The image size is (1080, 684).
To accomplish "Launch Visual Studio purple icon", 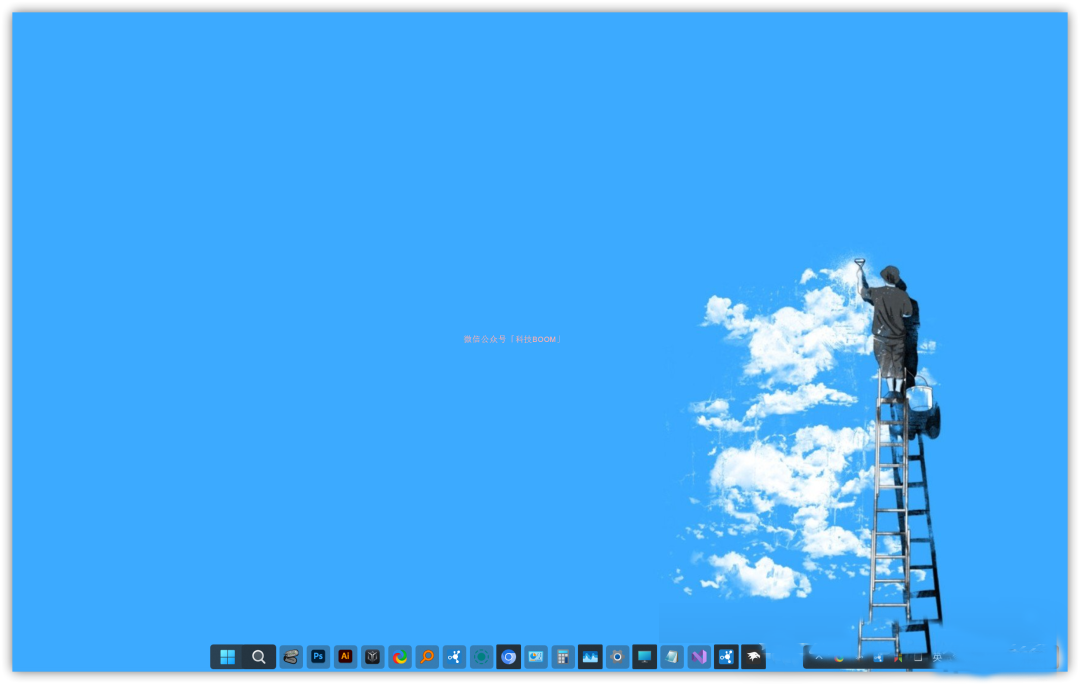I will tap(699, 657).
